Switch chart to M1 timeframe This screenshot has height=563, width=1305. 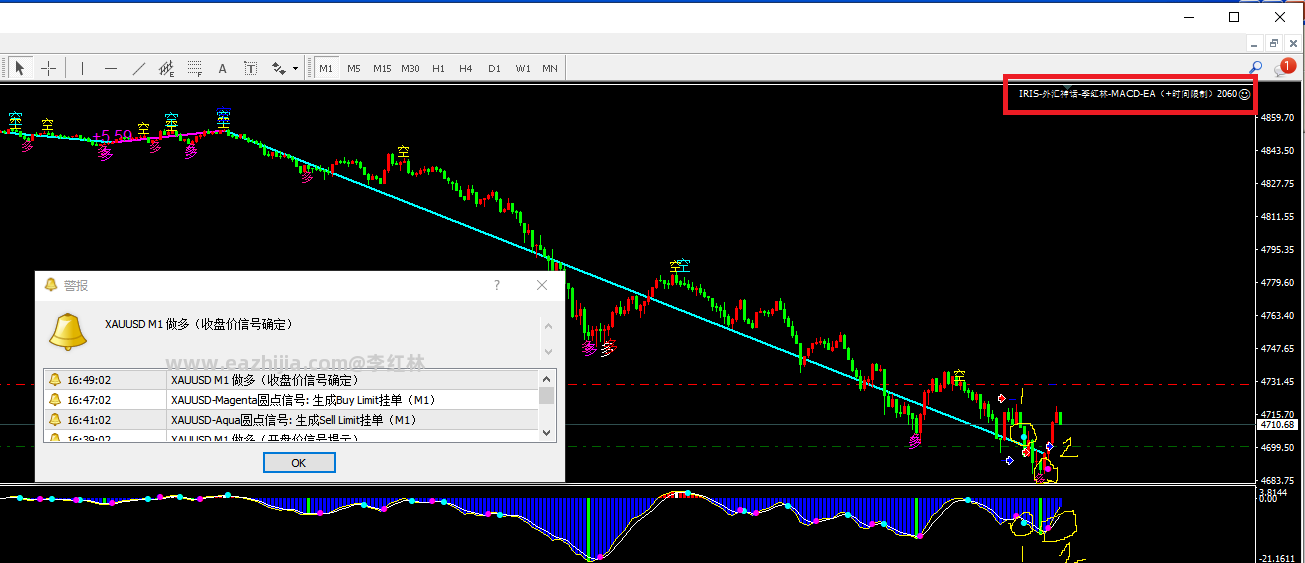pos(326,68)
